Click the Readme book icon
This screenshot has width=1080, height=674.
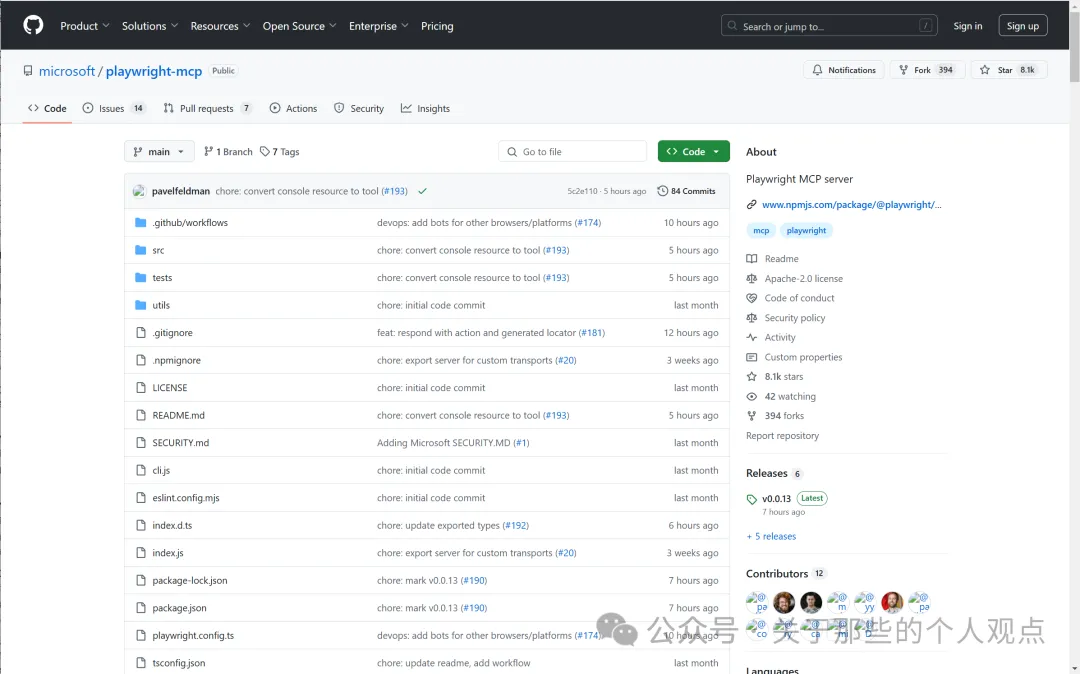[x=751, y=259]
